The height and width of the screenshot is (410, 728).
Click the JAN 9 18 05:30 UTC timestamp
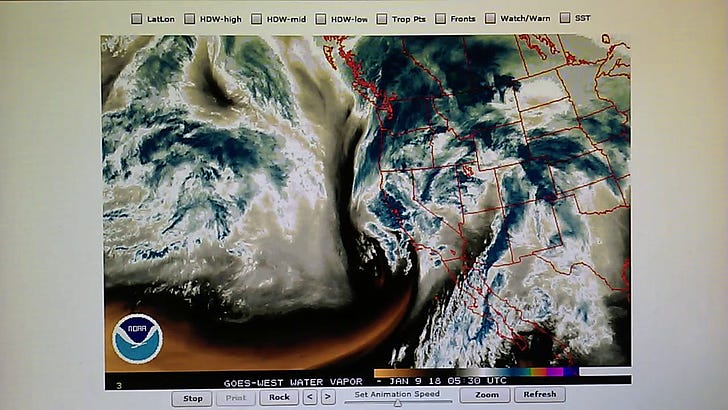pyautogui.click(x=448, y=381)
